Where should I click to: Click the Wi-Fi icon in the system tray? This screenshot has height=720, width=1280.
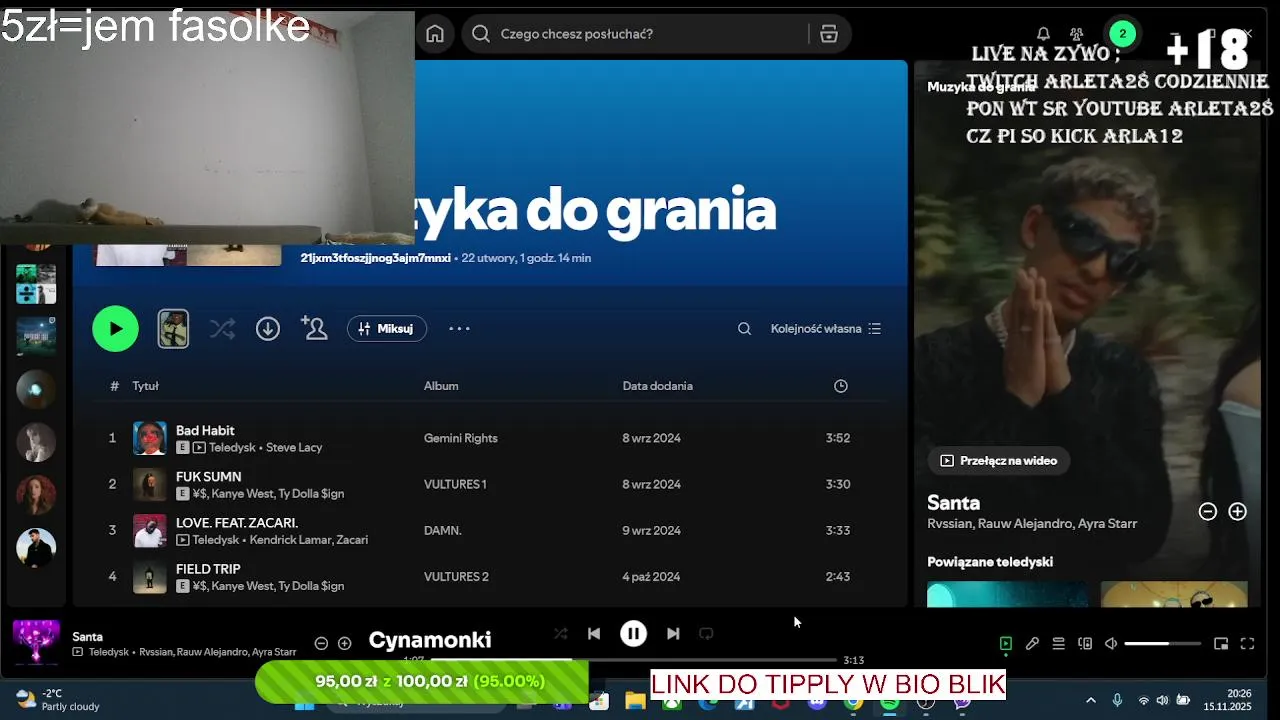[x=1144, y=700]
